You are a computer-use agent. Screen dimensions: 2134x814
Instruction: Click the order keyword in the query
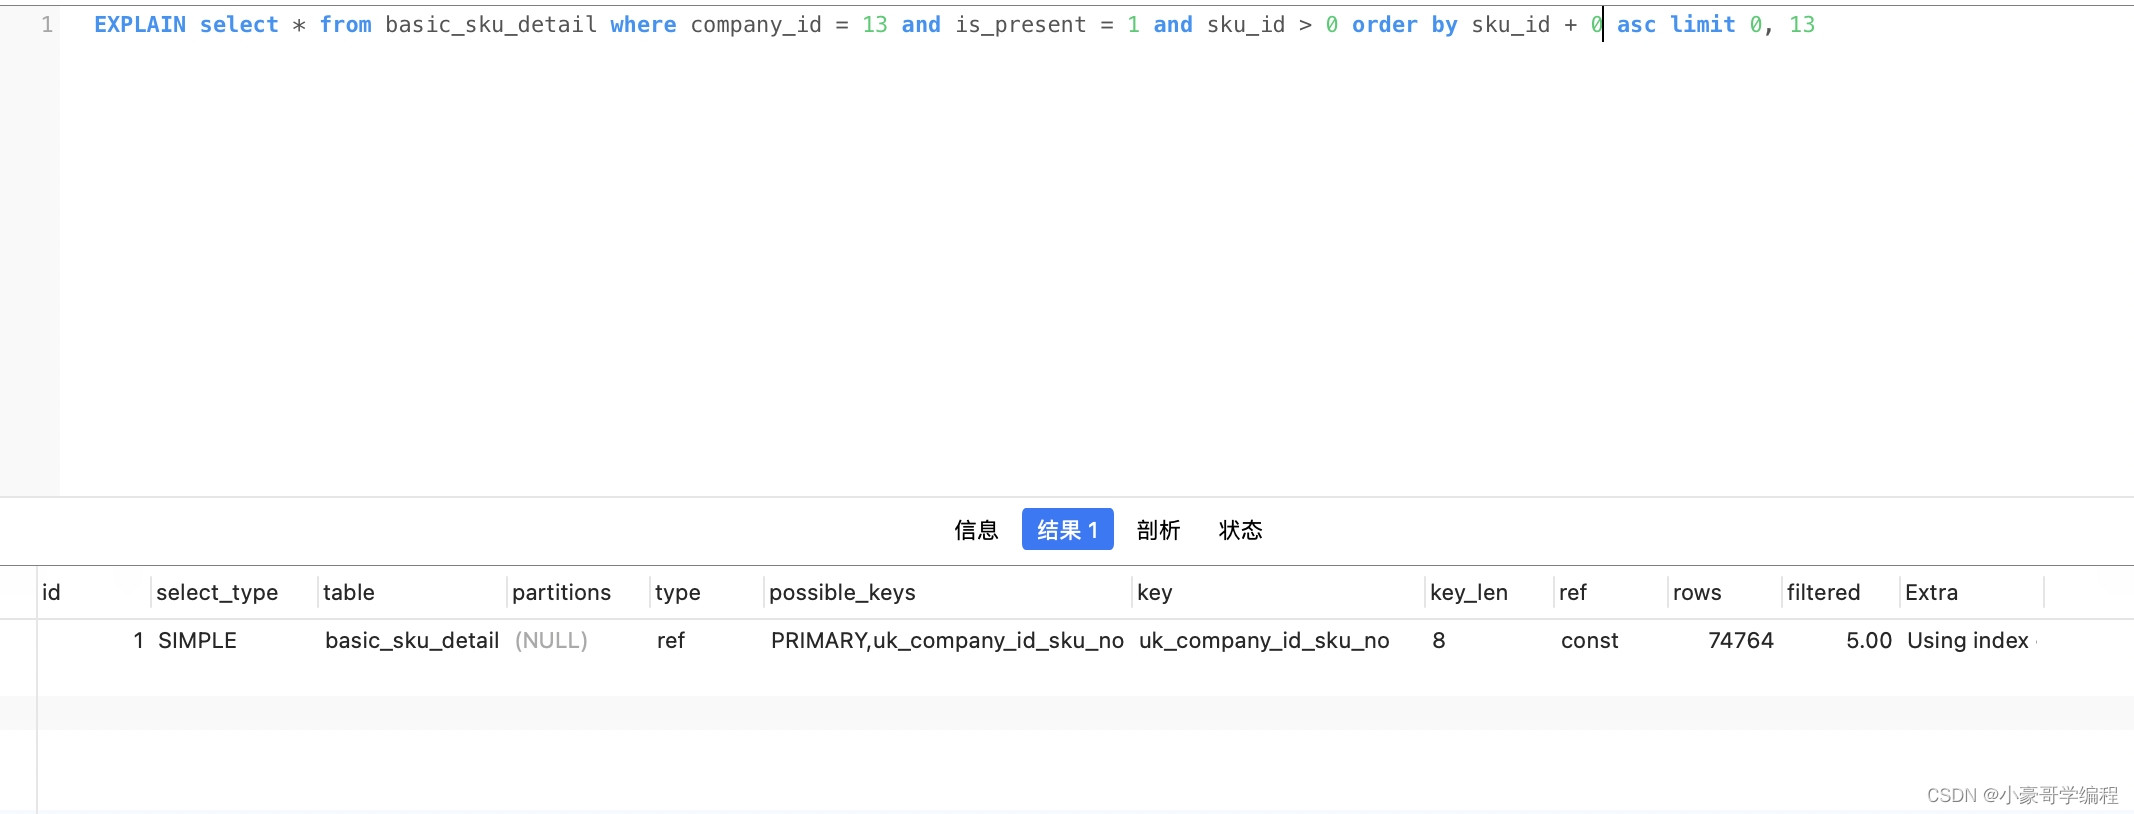1385,24
